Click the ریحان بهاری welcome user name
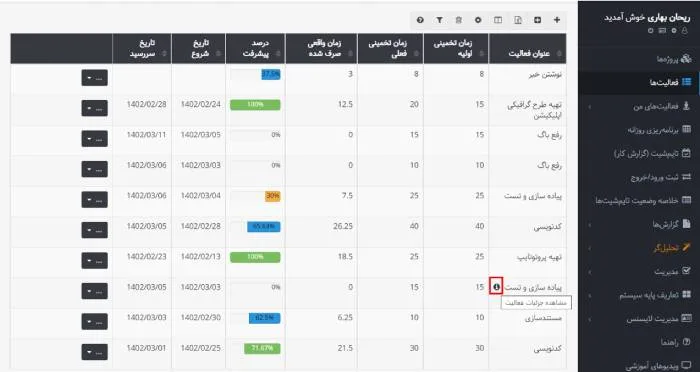Screen dimensions: 700x372 tap(669, 18)
